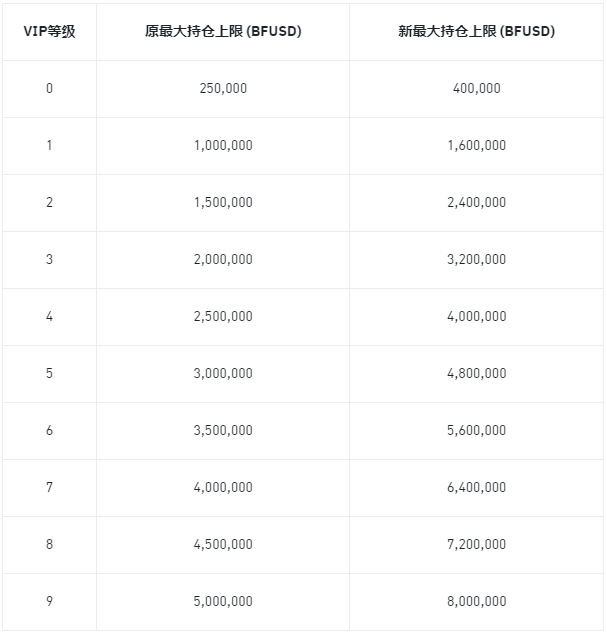Click the 7,200,000 value
Image resolution: width=607 pixels, height=633 pixels.
coord(477,544)
